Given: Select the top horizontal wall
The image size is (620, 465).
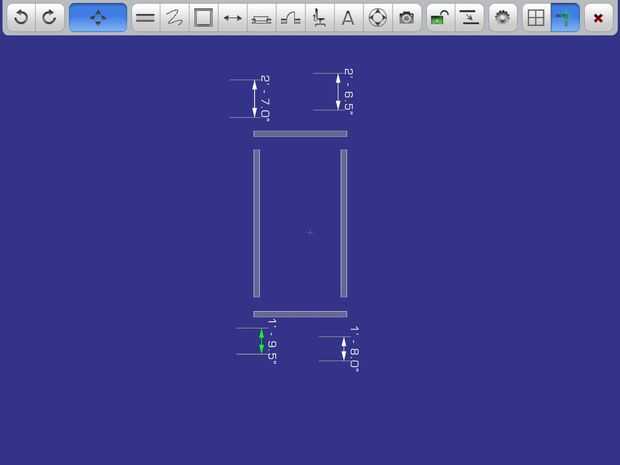Looking at the screenshot, I should pyautogui.click(x=300, y=134).
